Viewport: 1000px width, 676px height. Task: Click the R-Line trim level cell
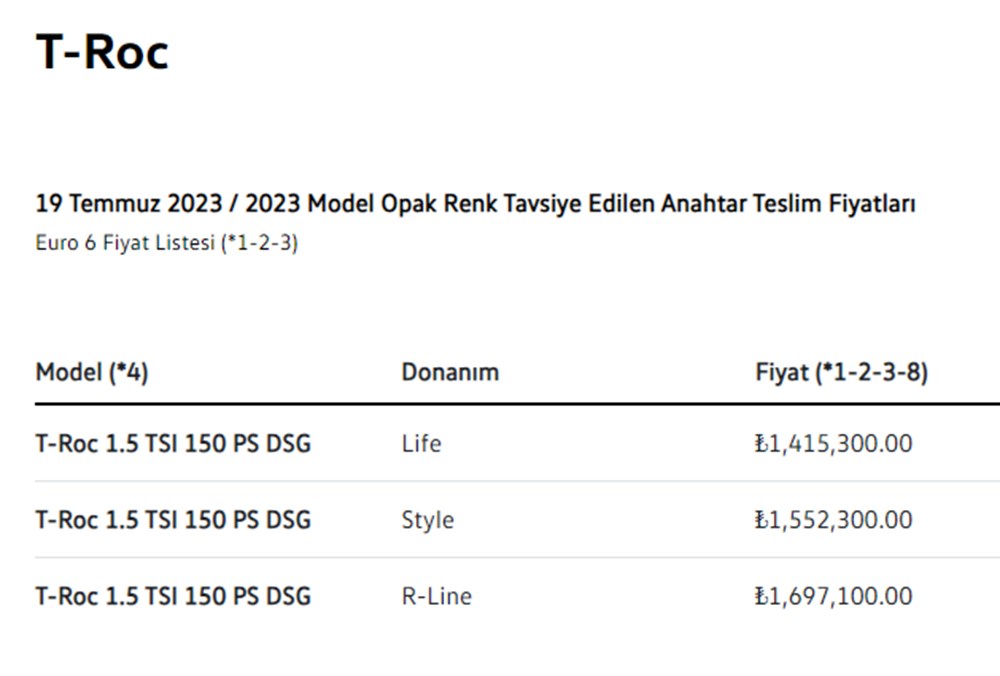pyautogui.click(x=436, y=597)
